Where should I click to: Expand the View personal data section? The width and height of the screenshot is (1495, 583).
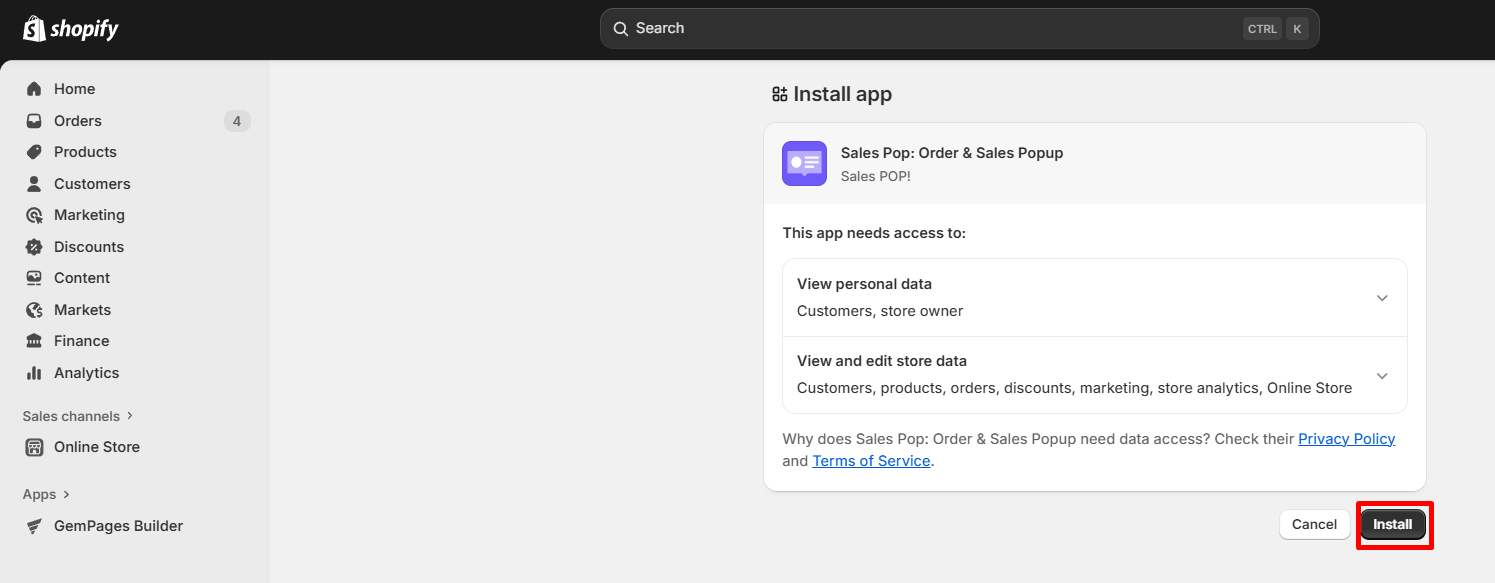tap(1381, 298)
